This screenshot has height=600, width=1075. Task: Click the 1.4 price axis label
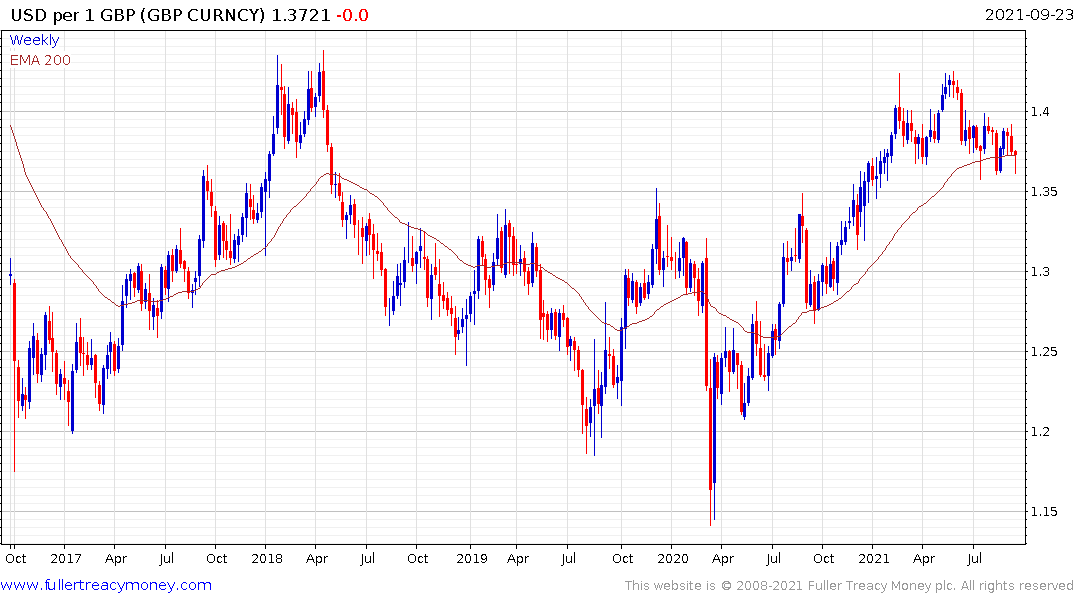click(x=1039, y=112)
